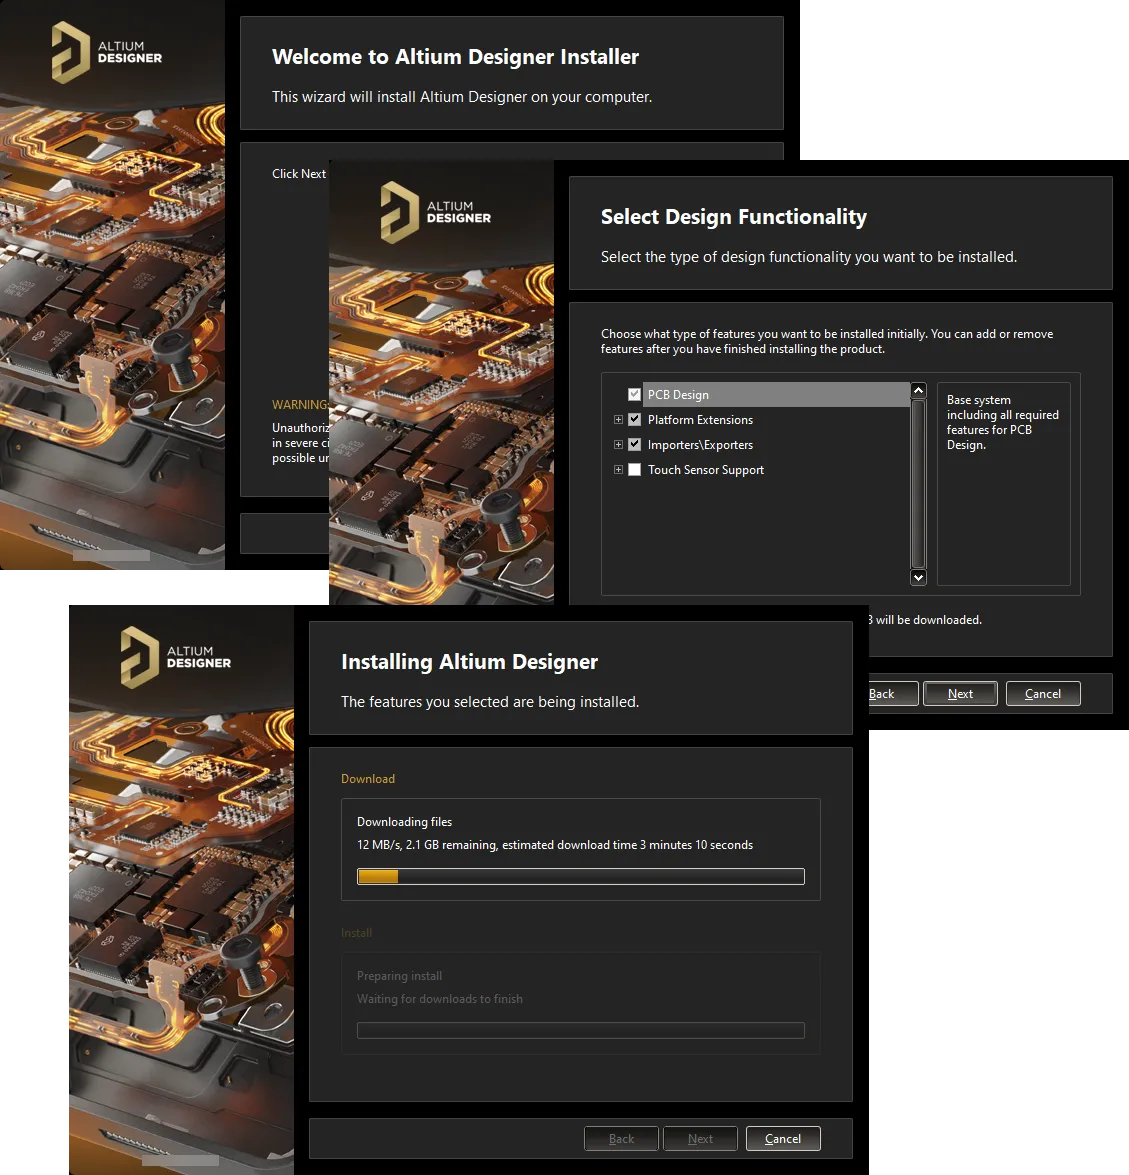Image resolution: width=1129 pixels, height=1175 pixels.
Task: Click the "Download" section label
Action: [x=368, y=779]
